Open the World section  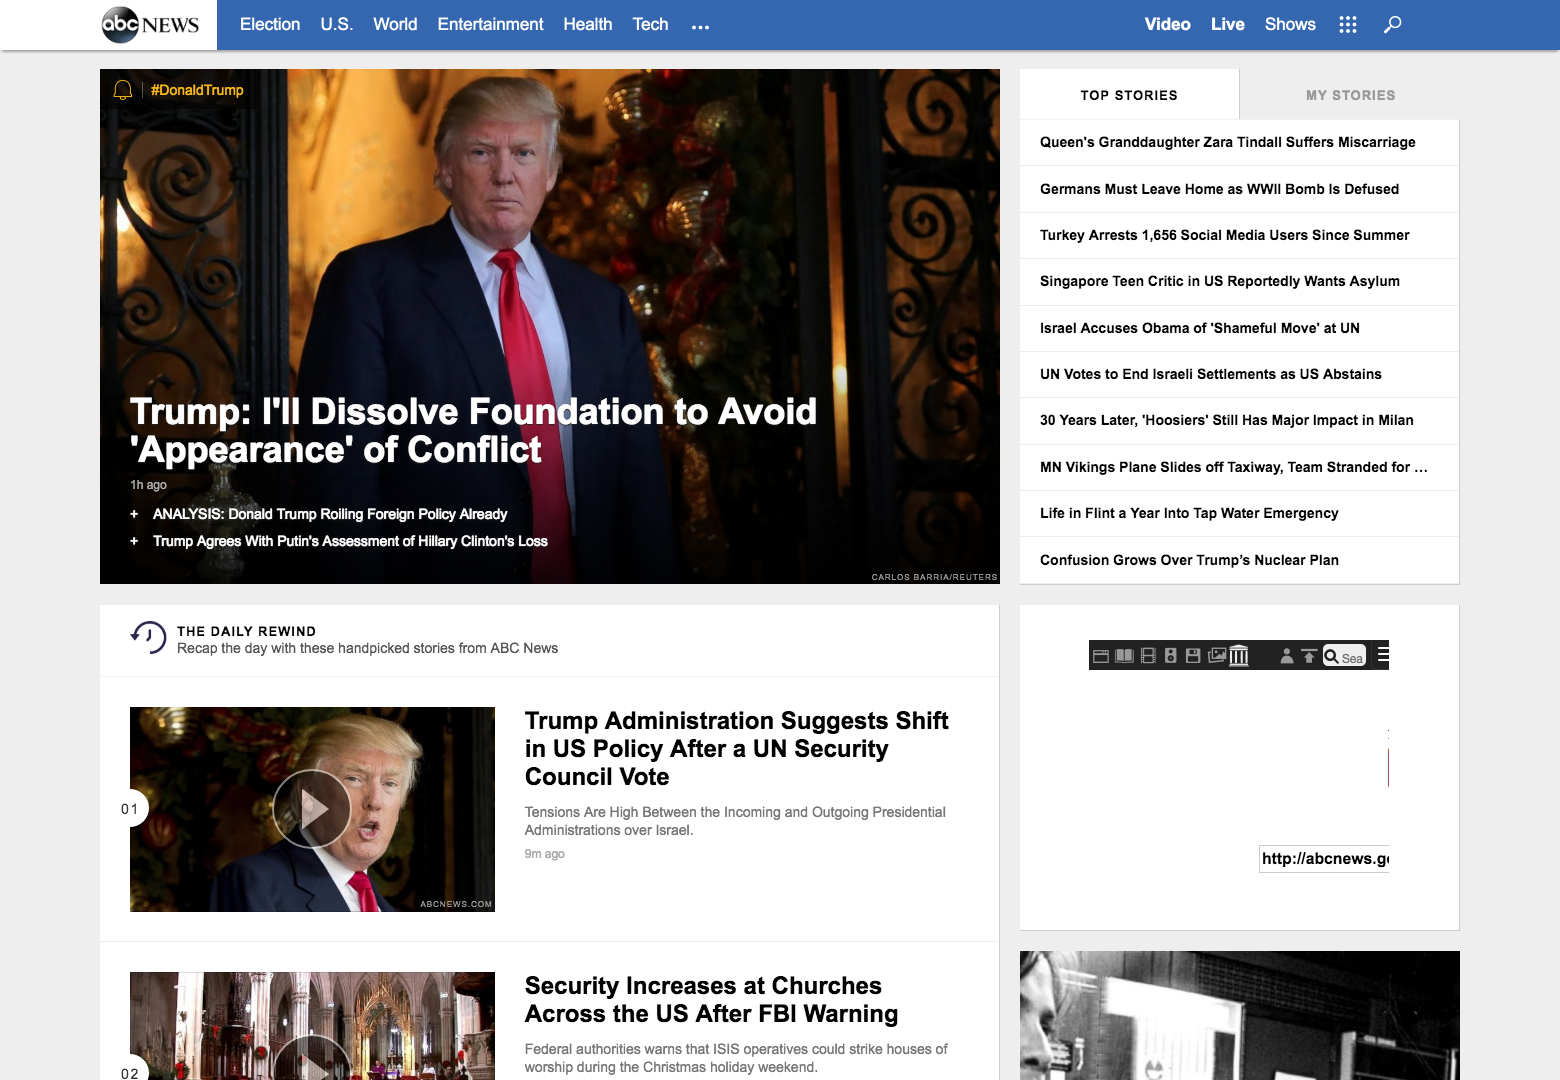click(x=395, y=24)
